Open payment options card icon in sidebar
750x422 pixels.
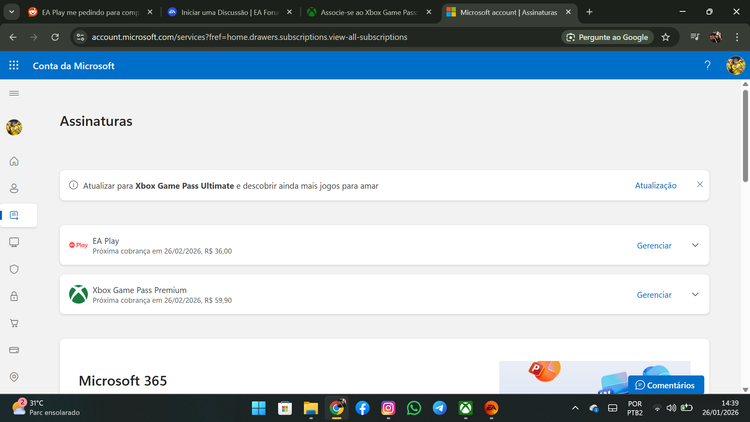click(x=14, y=350)
